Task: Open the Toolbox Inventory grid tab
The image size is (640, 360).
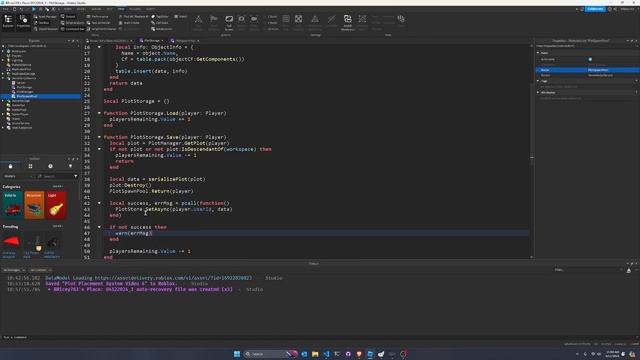Action: coord(30,166)
